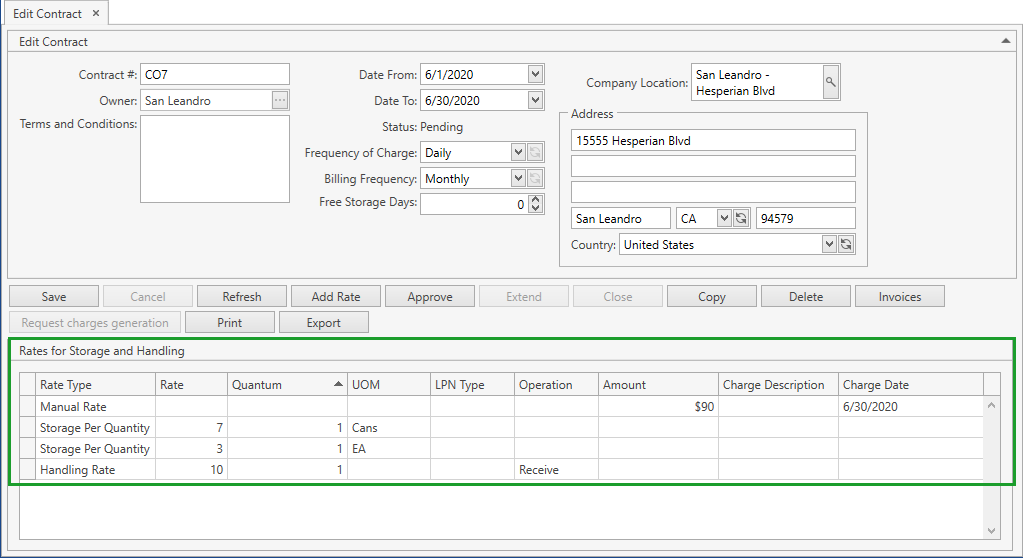Select the Edit Contract tab
The height and width of the screenshot is (558, 1023).
tap(47, 14)
